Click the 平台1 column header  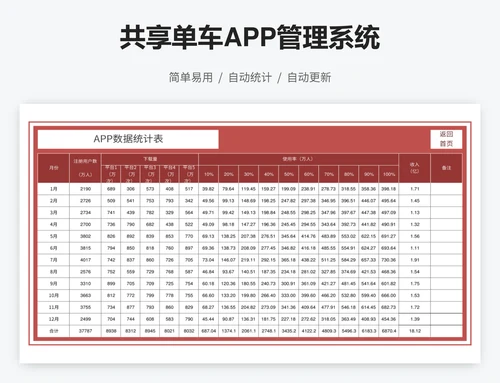click(x=111, y=174)
